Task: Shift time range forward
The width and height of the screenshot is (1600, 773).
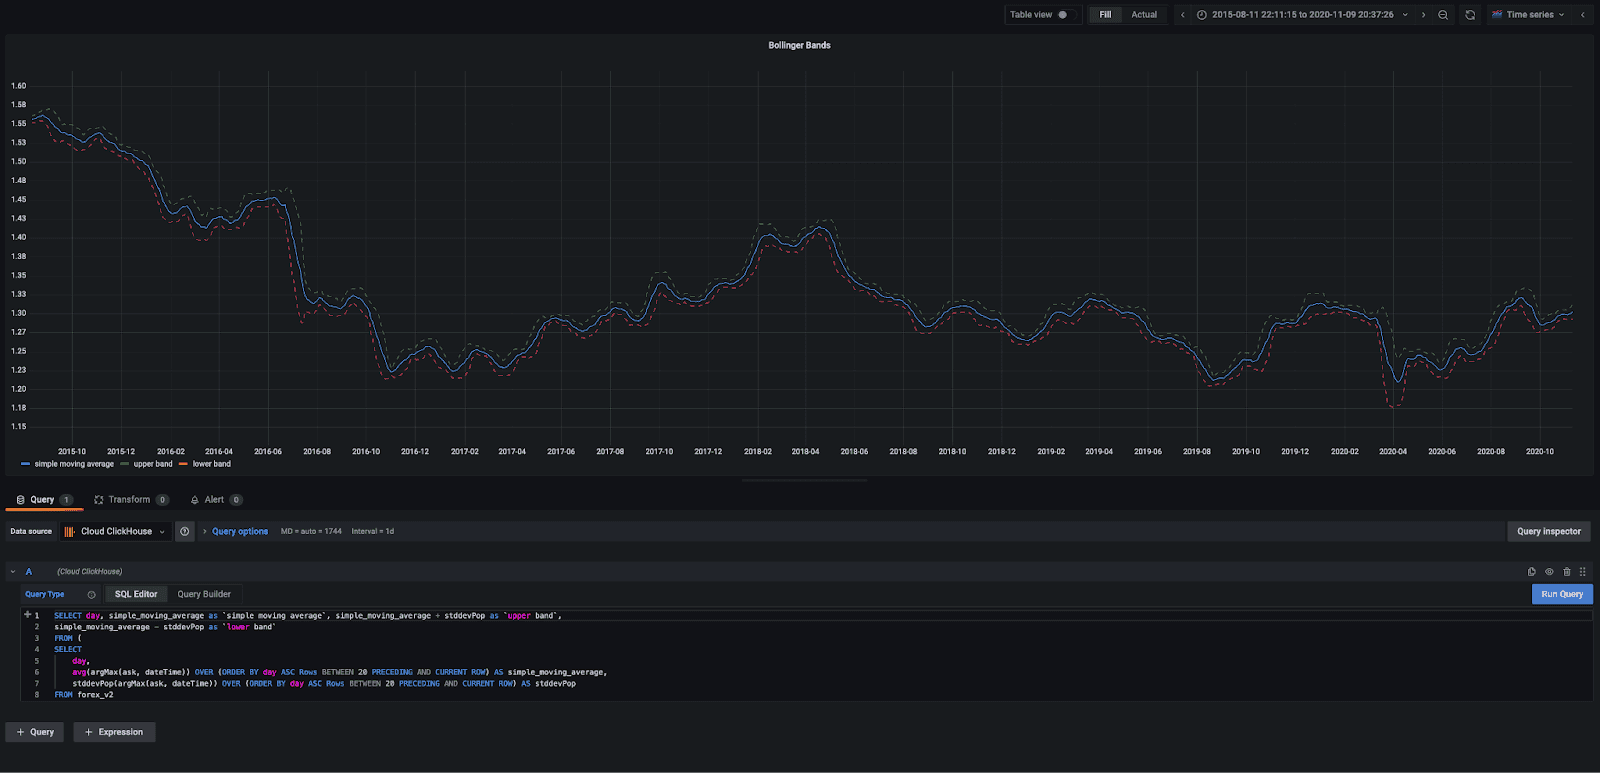Action: coord(1423,15)
